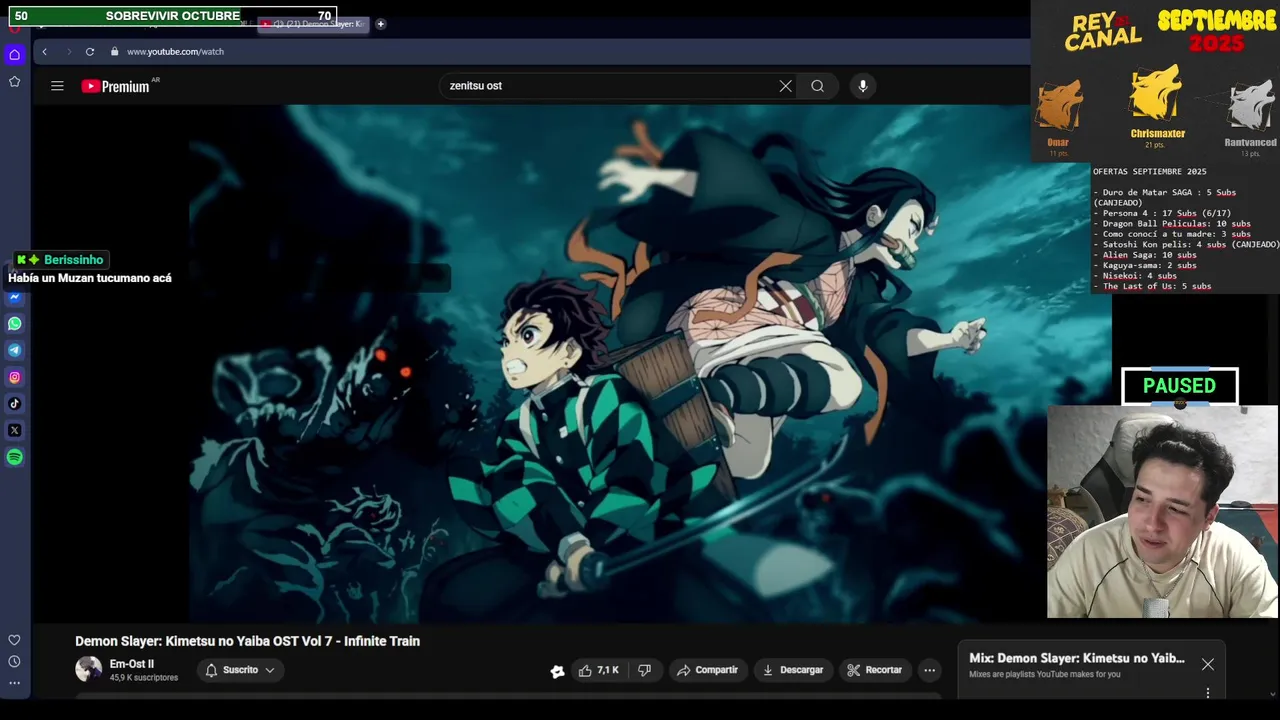This screenshot has height=720, width=1280.
Task: Click the page scrollbar down arrow
Action: coord(1273,694)
